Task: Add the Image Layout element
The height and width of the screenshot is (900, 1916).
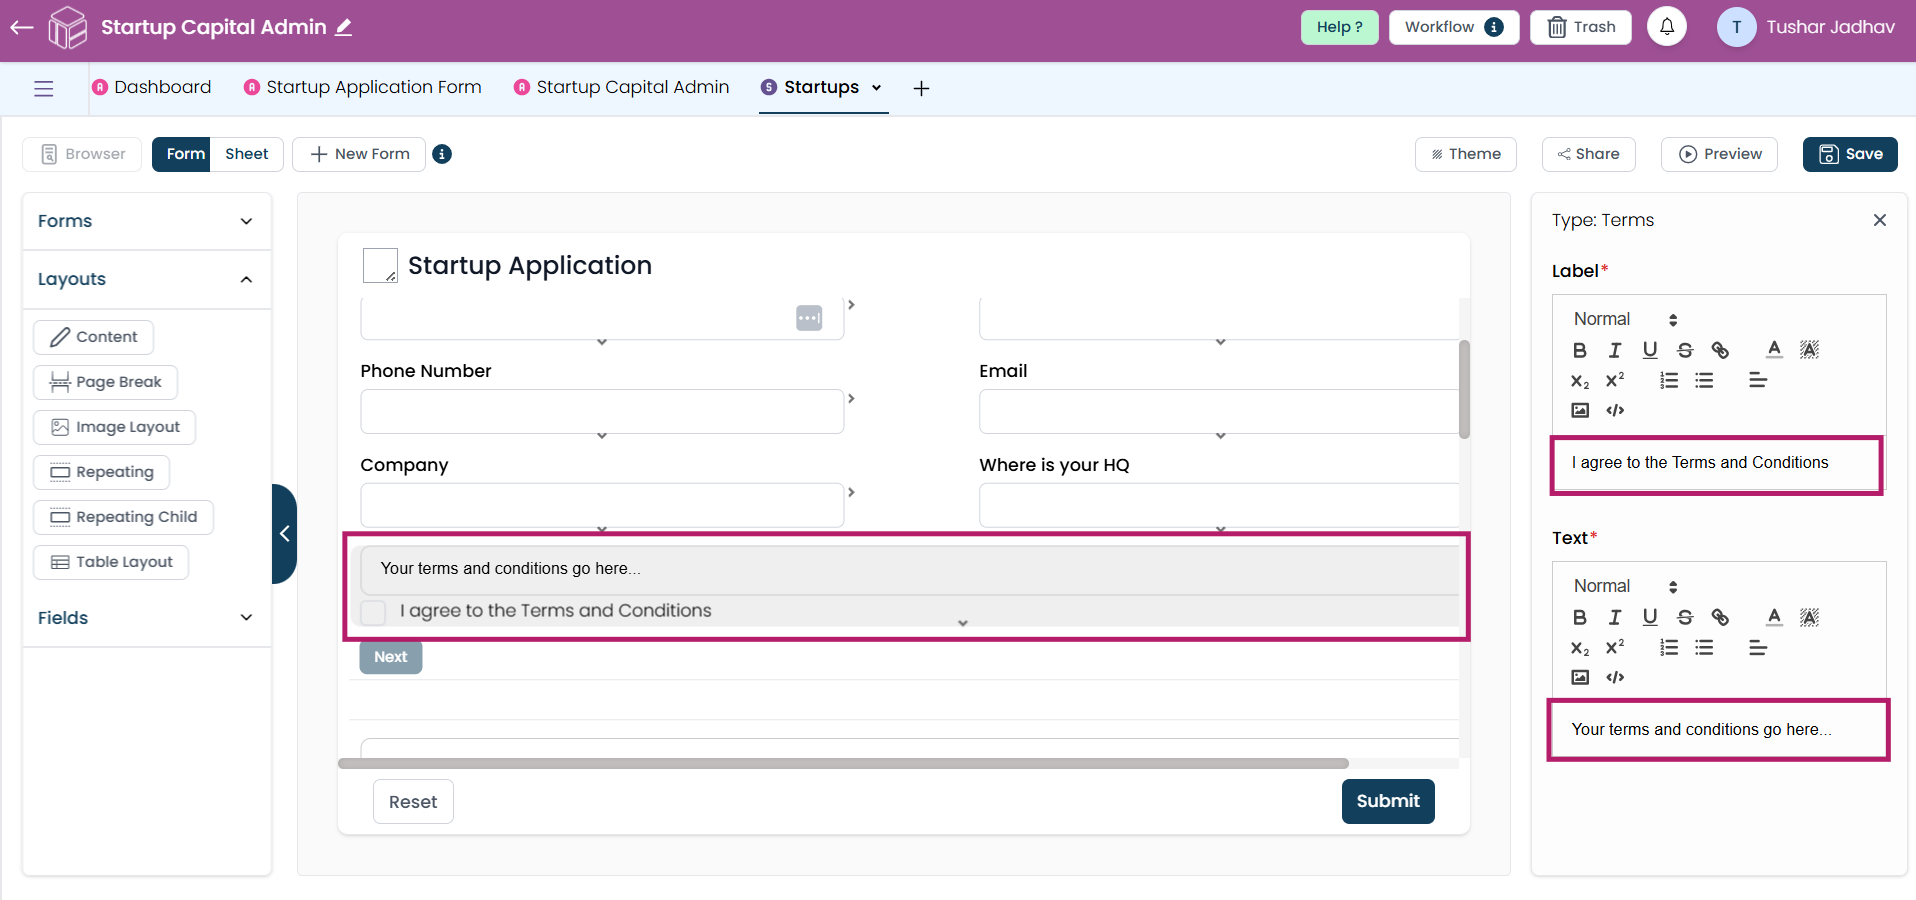Action: pos(115,427)
